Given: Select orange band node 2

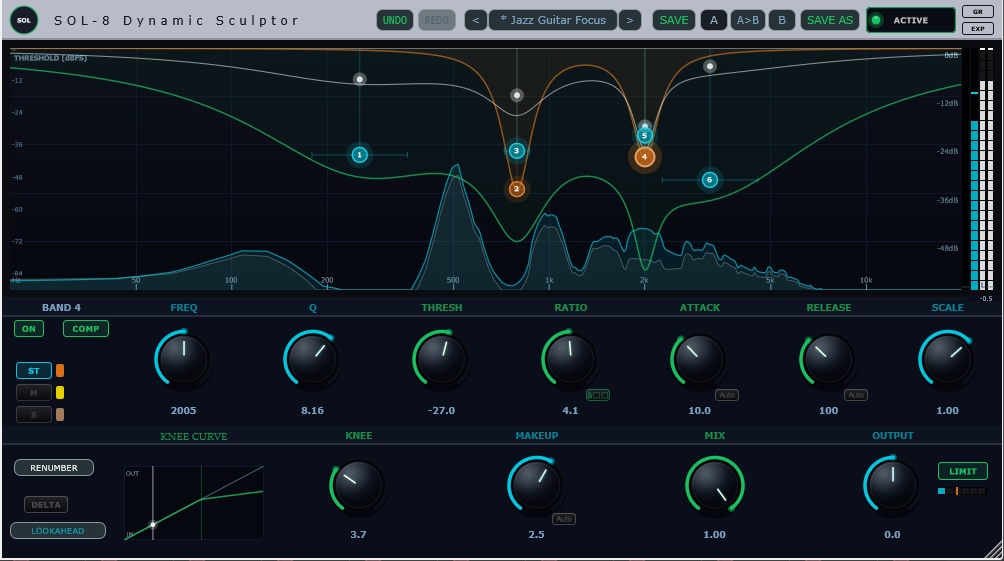Looking at the screenshot, I should 517,189.
